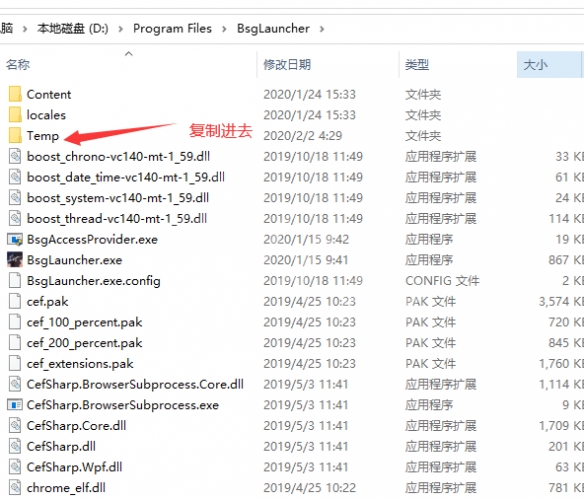Toggle sort arrow above 名称 column
The width and height of the screenshot is (584, 500).
[128, 54]
